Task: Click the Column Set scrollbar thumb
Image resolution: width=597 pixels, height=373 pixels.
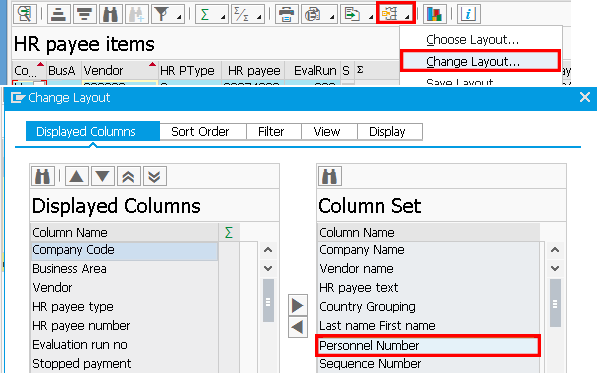Action: pyautogui.click(x=555, y=303)
